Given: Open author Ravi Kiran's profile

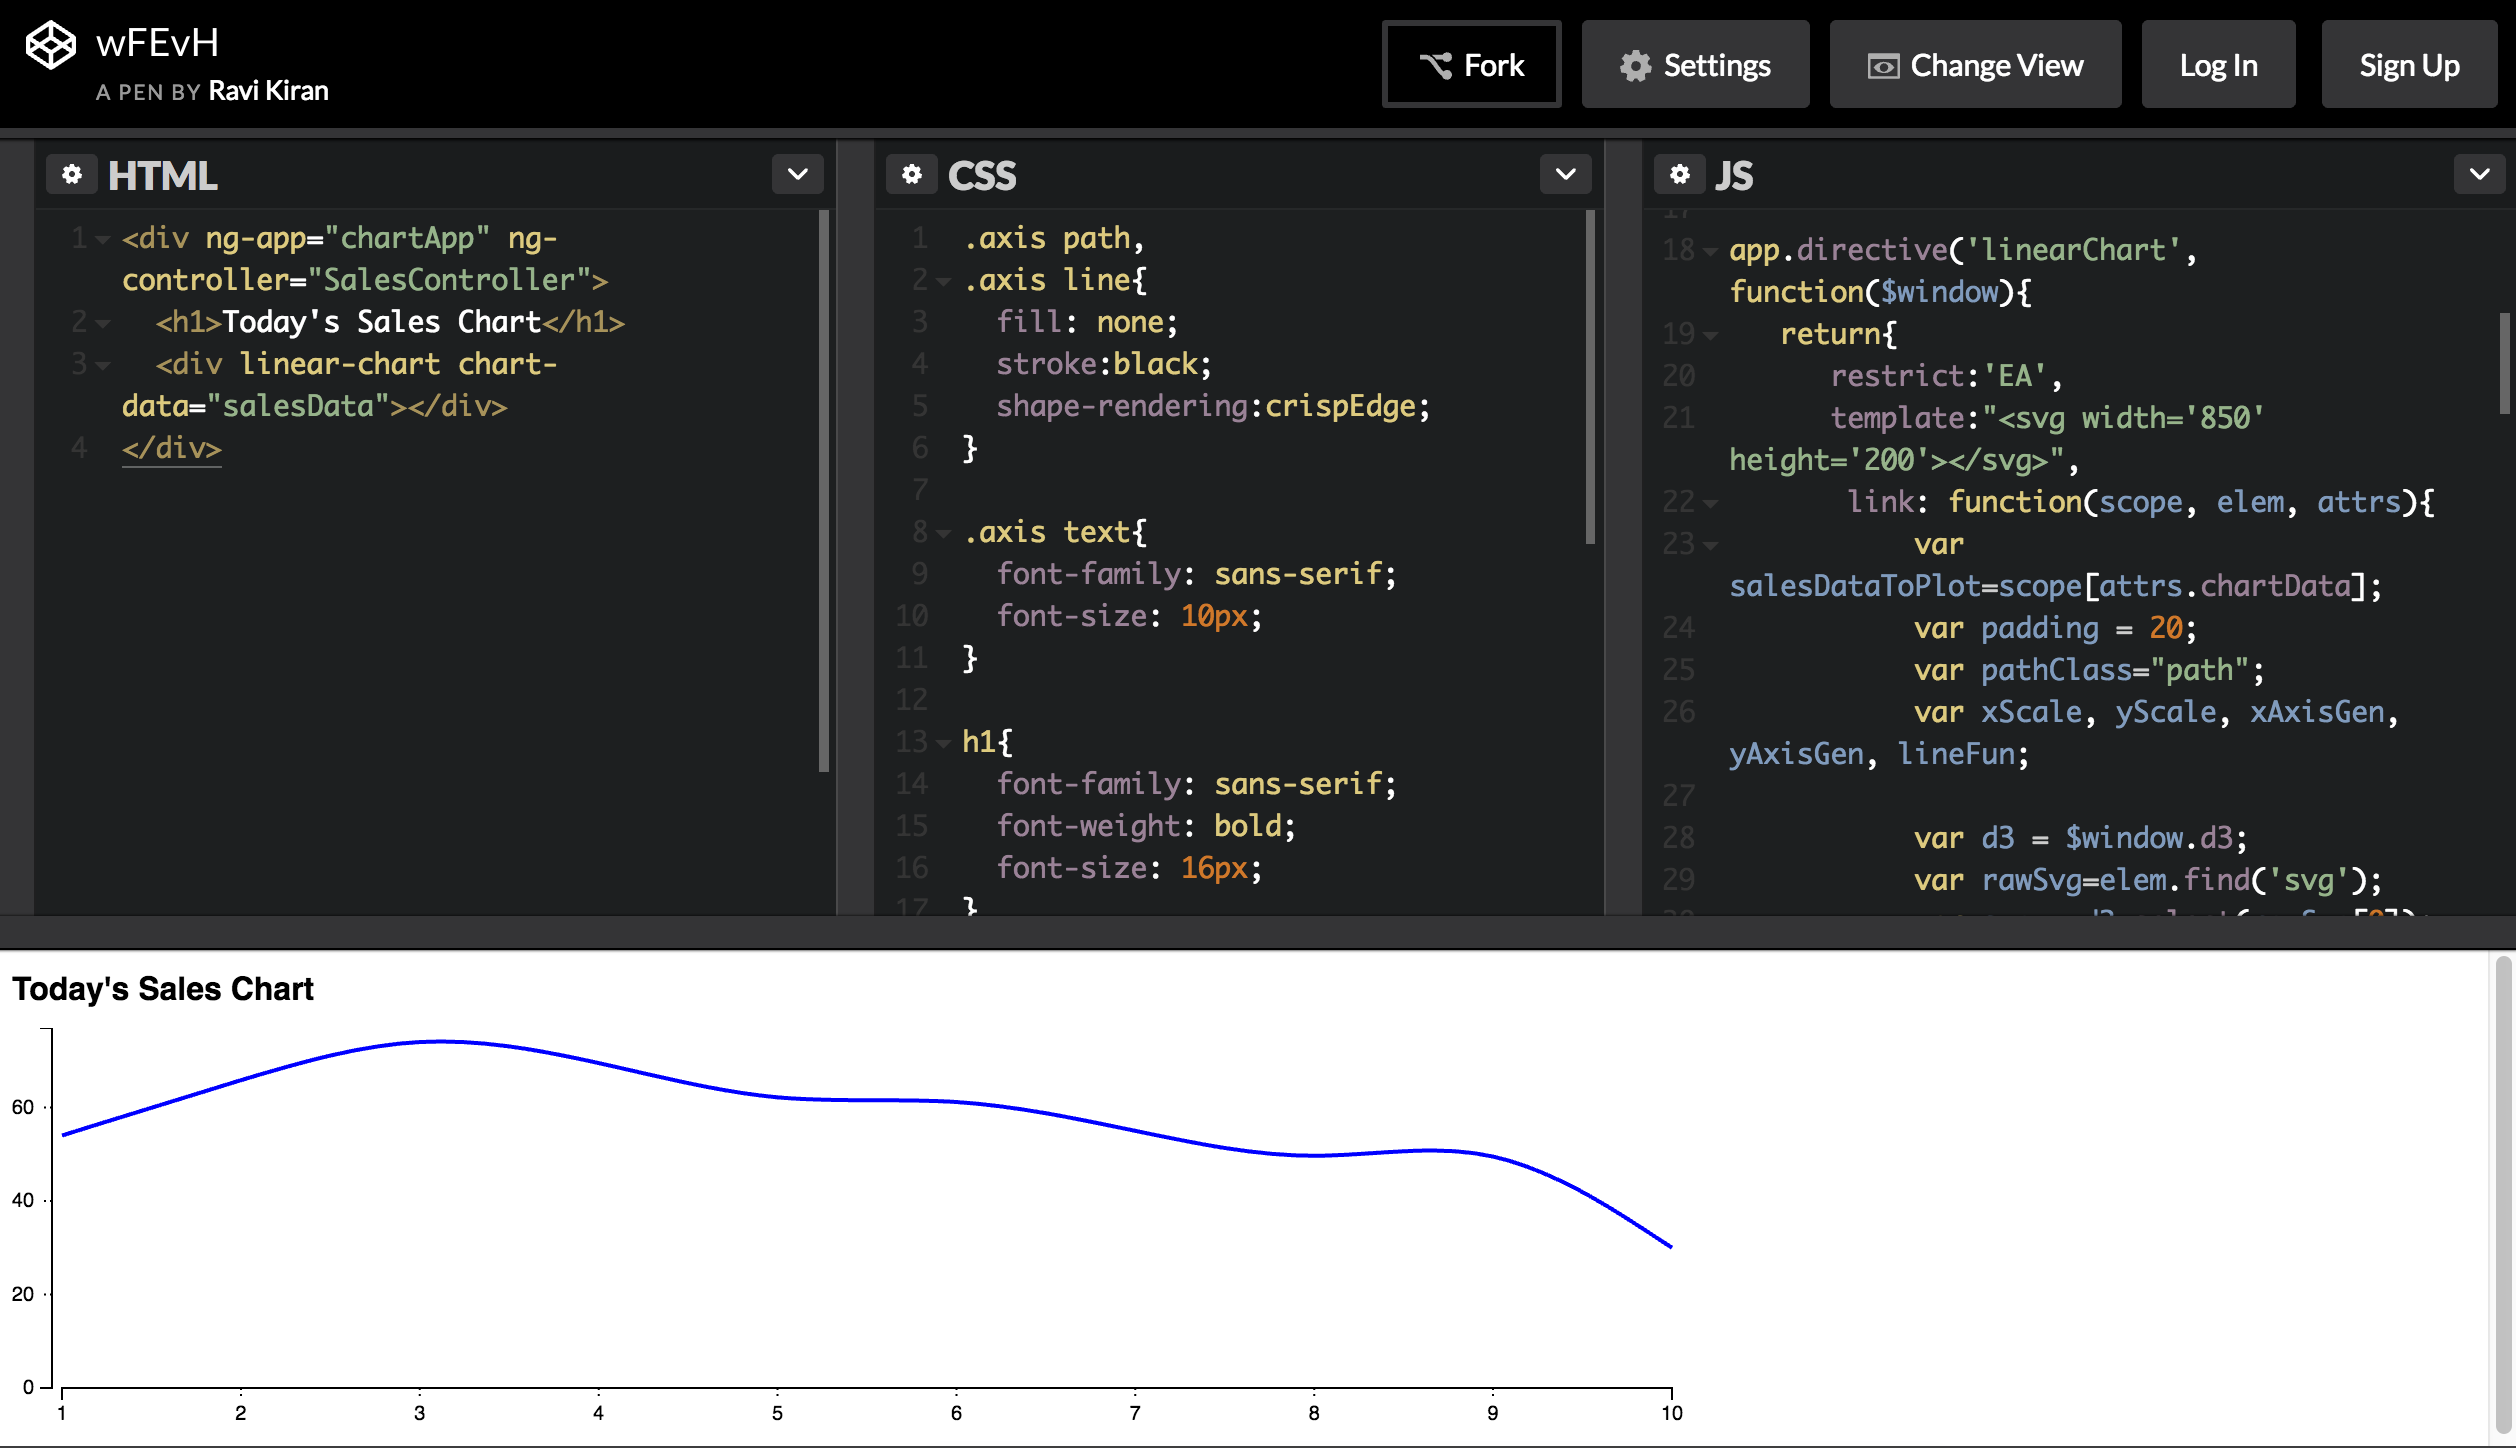Looking at the screenshot, I should 268,91.
